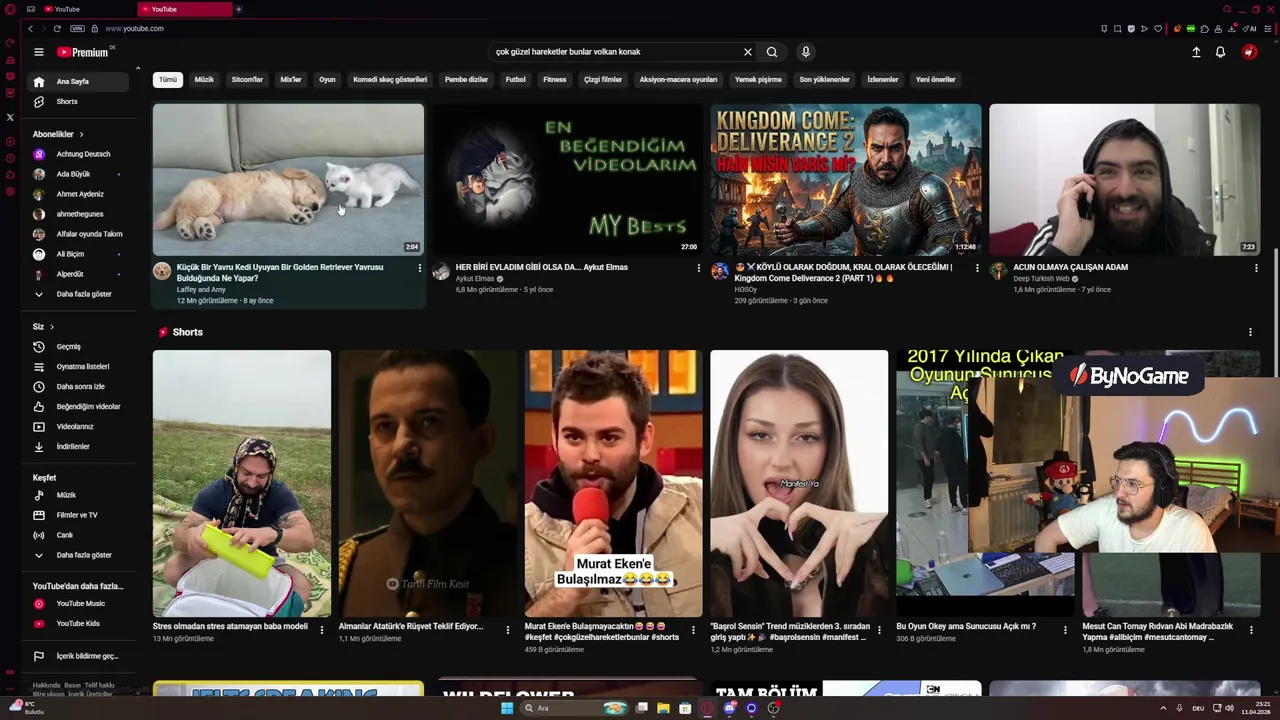Open Laffey and Amy channel link

pyautogui.click(x=201, y=289)
